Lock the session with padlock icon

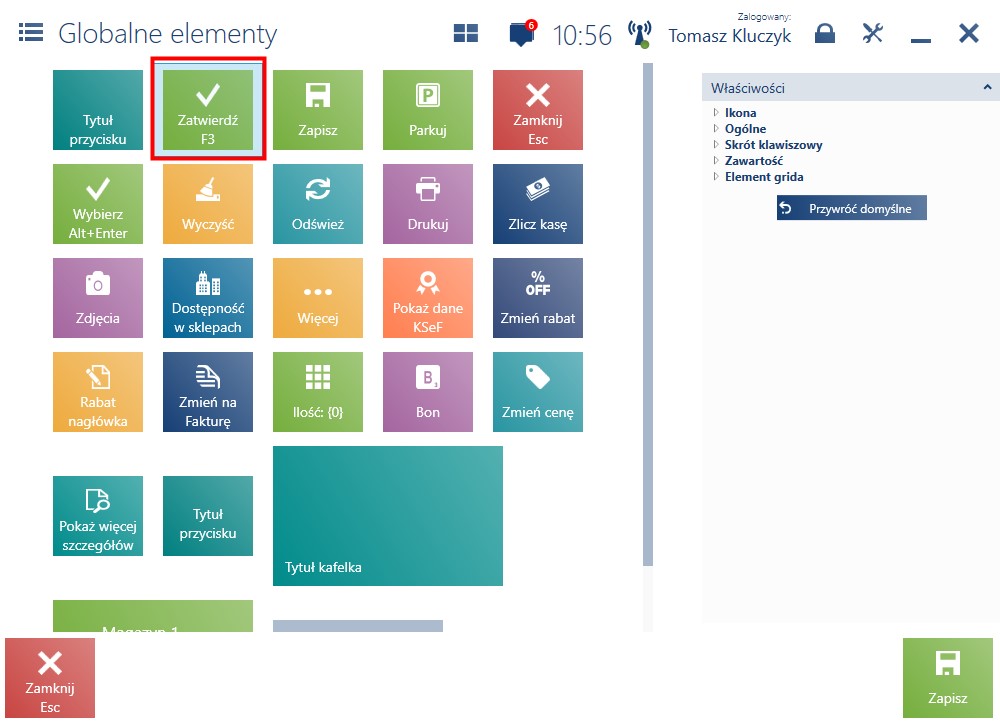pos(825,33)
